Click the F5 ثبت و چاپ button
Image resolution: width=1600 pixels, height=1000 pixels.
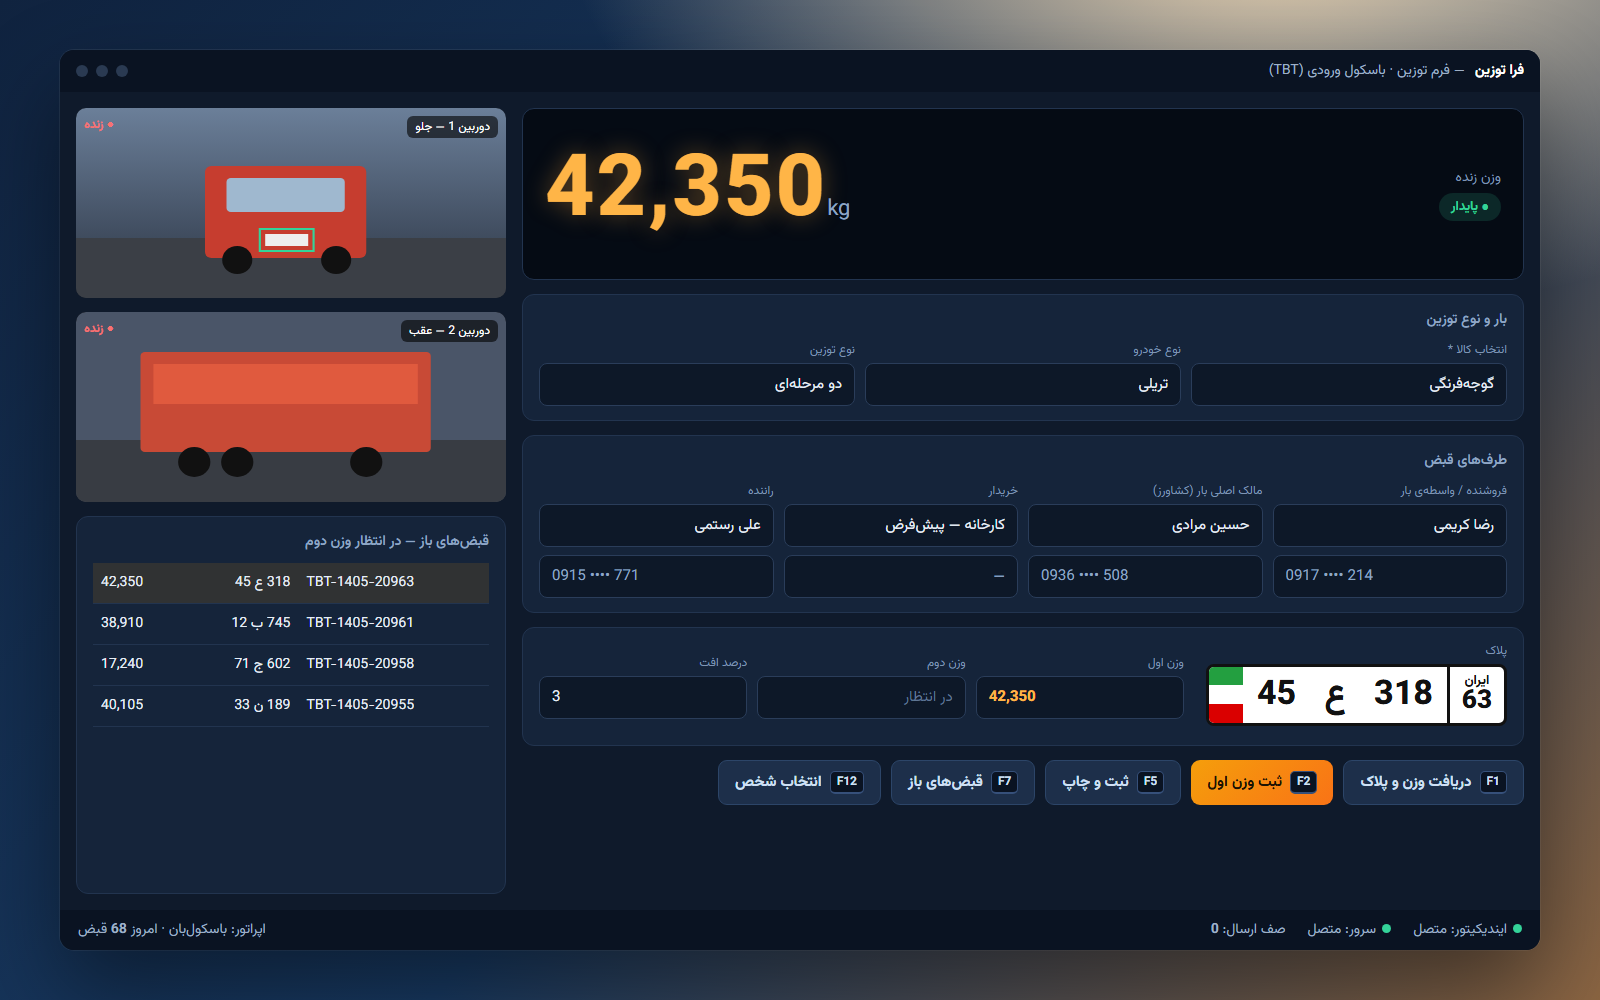pos(1112,782)
